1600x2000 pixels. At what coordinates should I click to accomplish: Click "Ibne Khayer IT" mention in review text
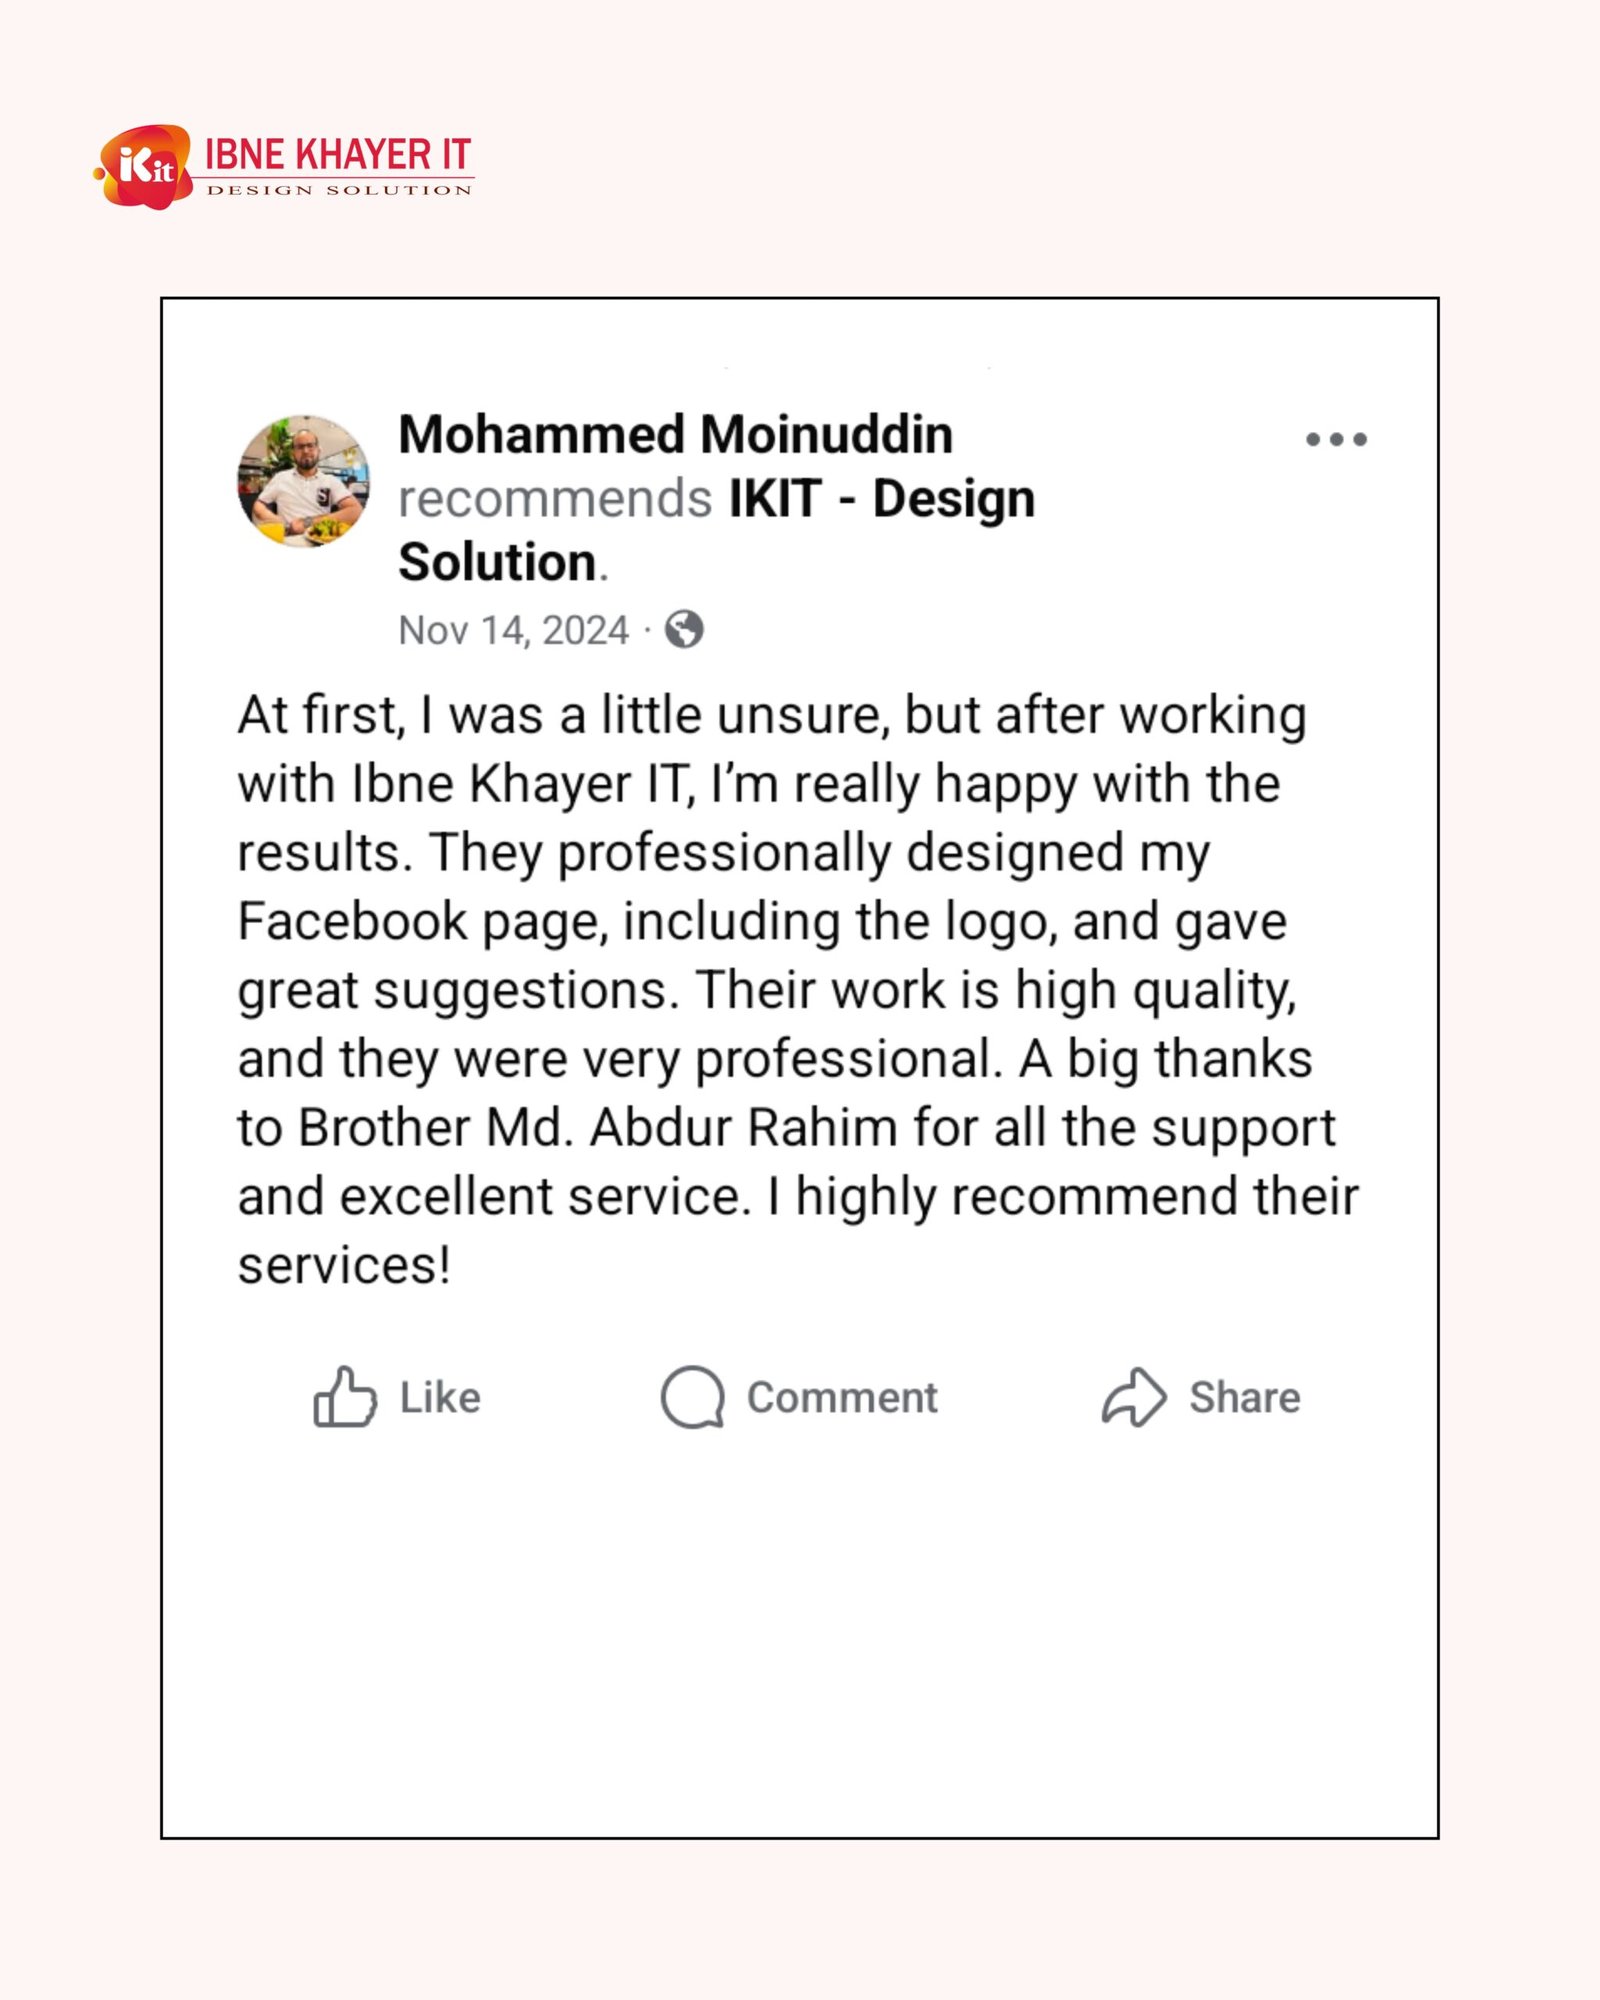(x=521, y=784)
